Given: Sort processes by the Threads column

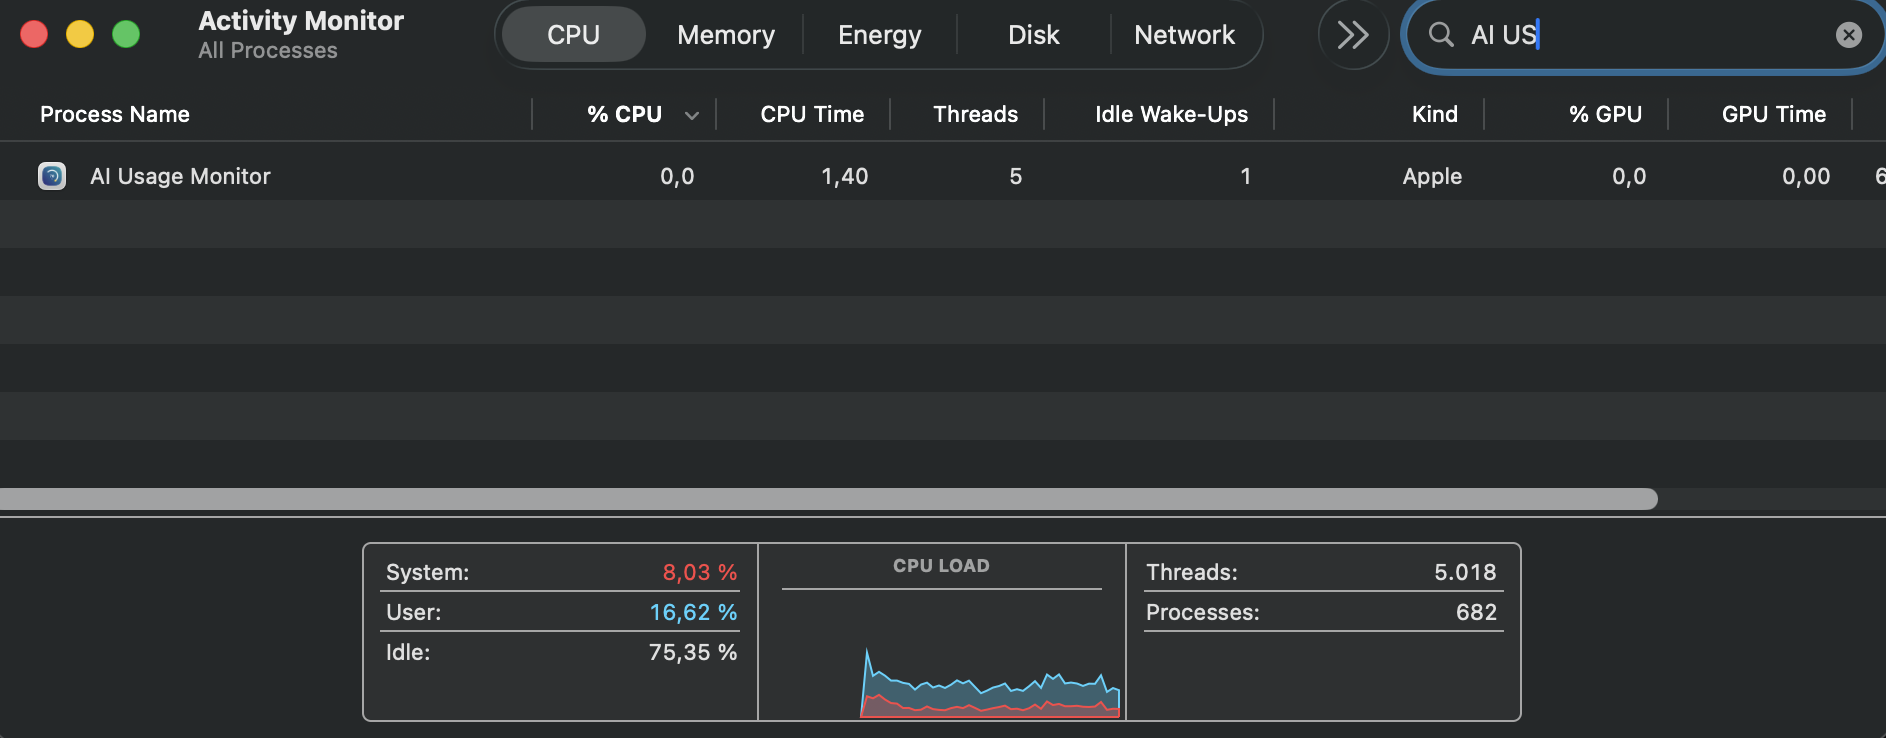Looking at the screenshot, I should 974,114.
